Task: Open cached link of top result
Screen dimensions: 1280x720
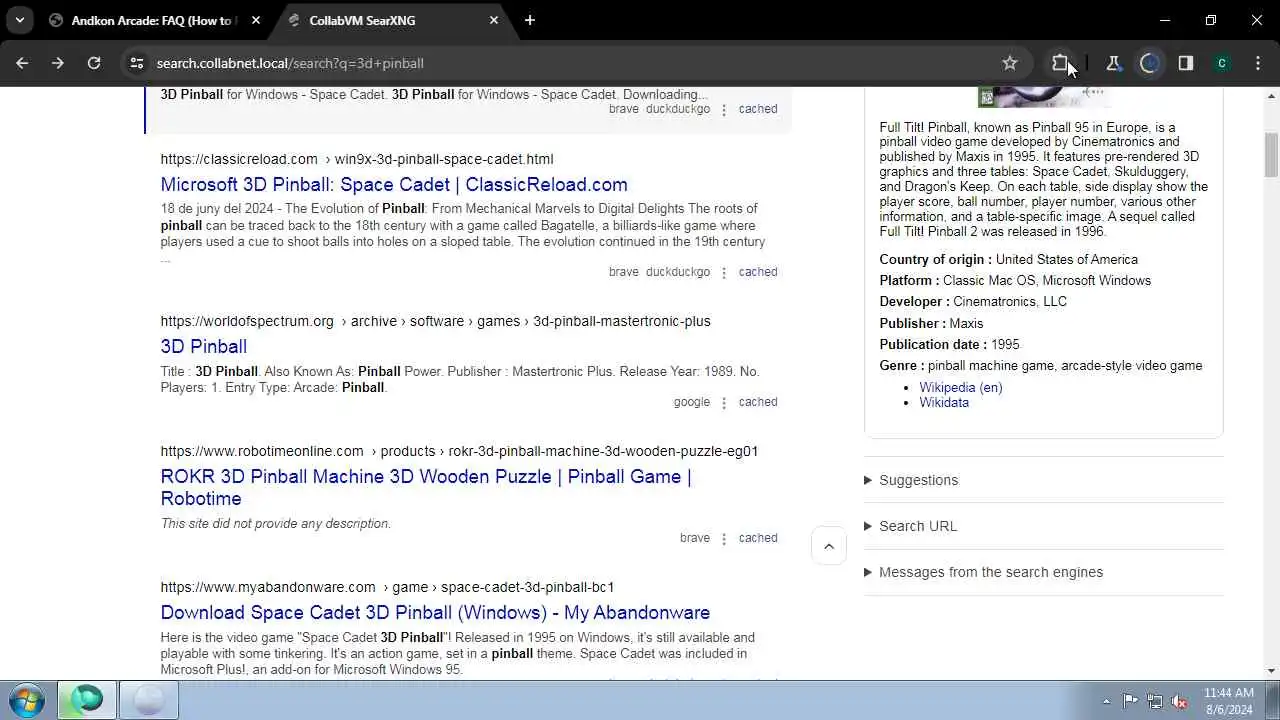Action: click(758, 109)
